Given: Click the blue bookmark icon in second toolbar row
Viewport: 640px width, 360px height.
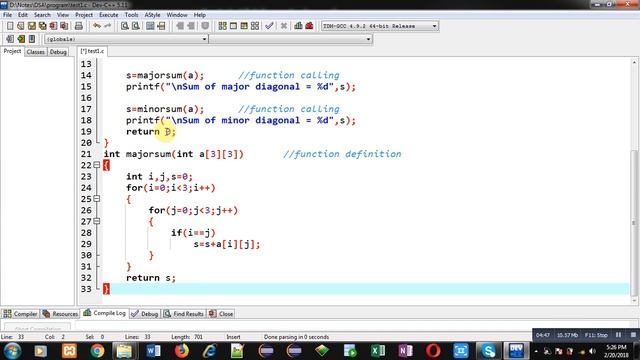Looking at the screenshot, I should pos(32,39).
